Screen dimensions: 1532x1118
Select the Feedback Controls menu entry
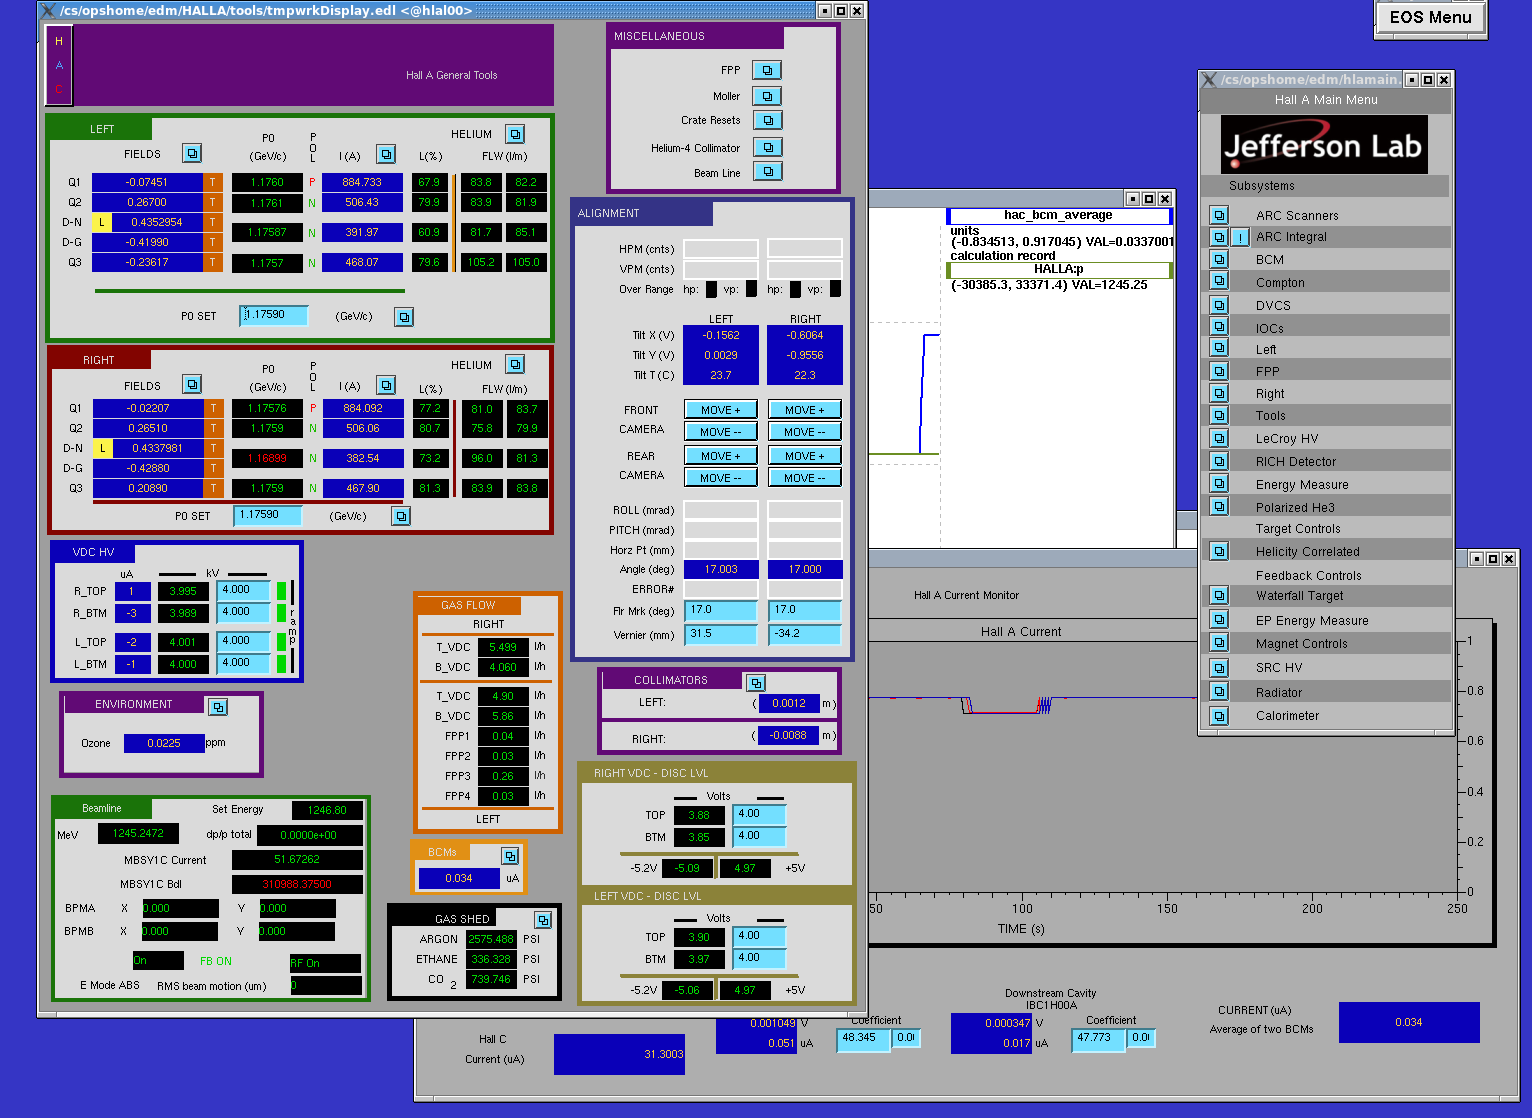coord(1308,576)
